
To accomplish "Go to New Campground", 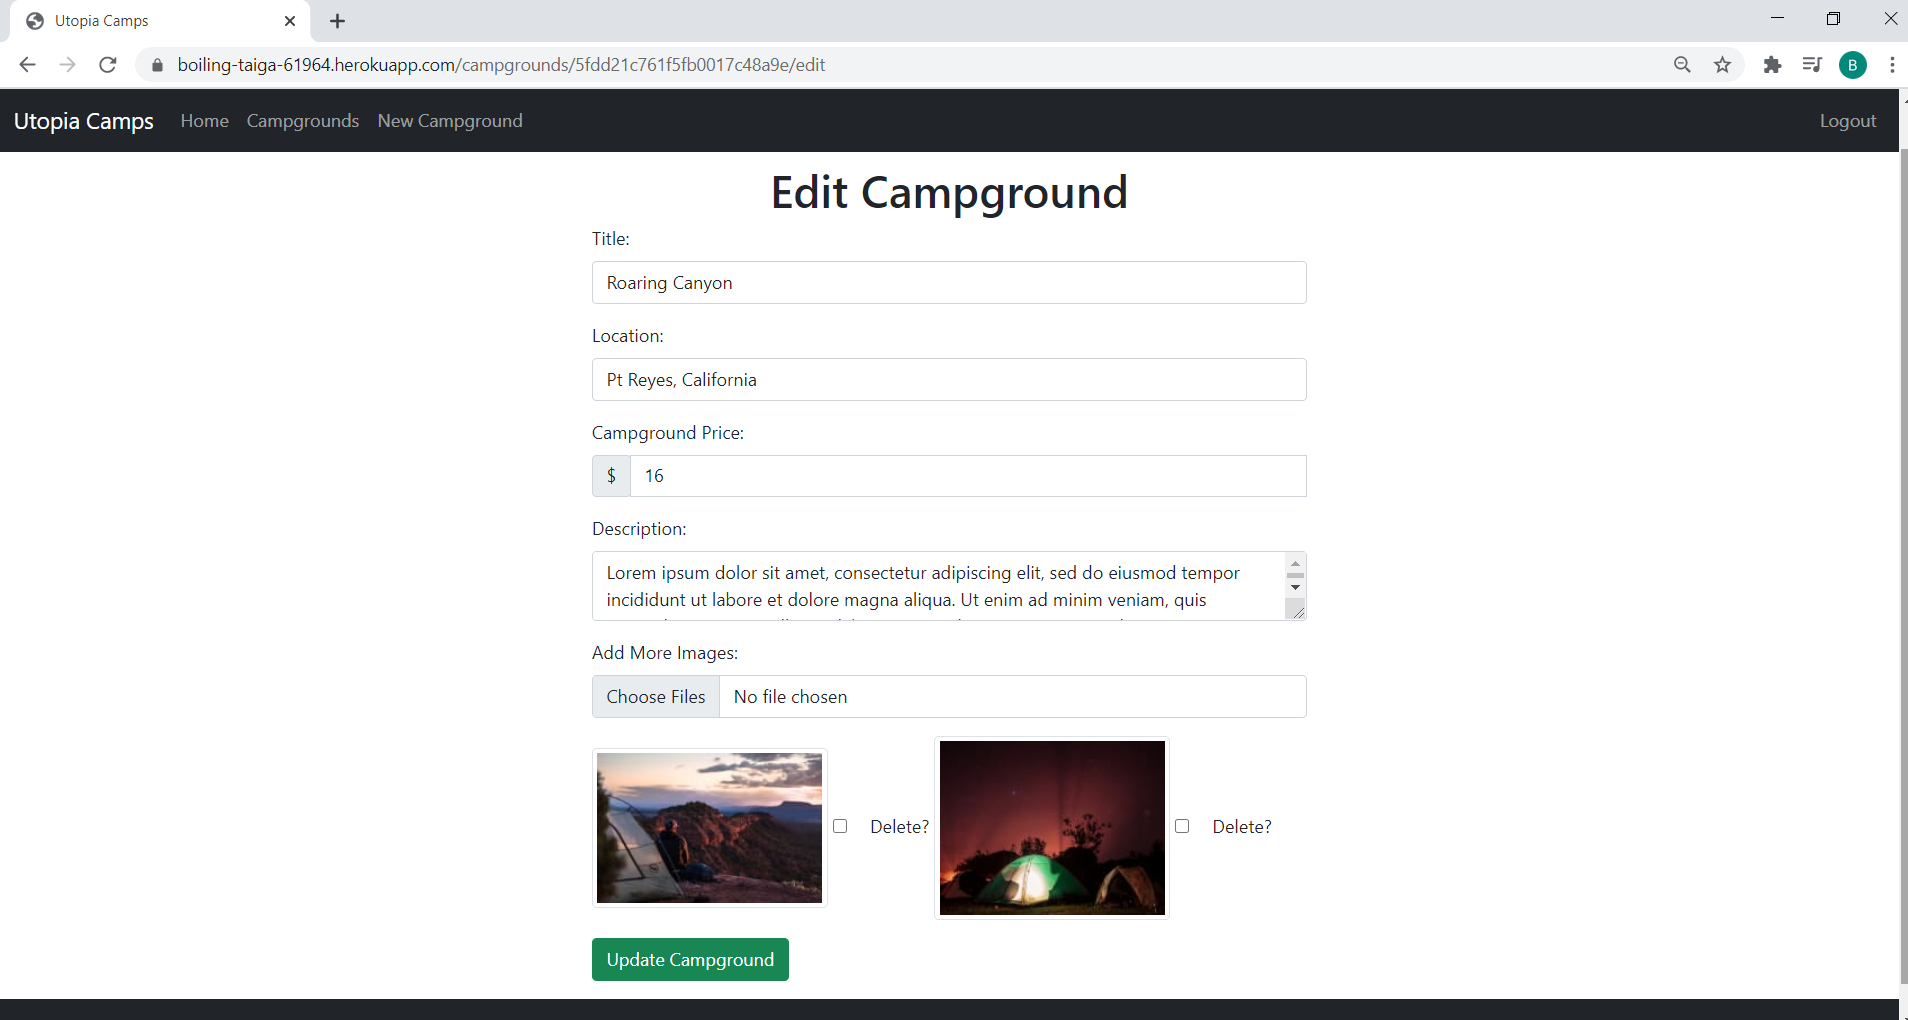I will [x=450, y=120].
